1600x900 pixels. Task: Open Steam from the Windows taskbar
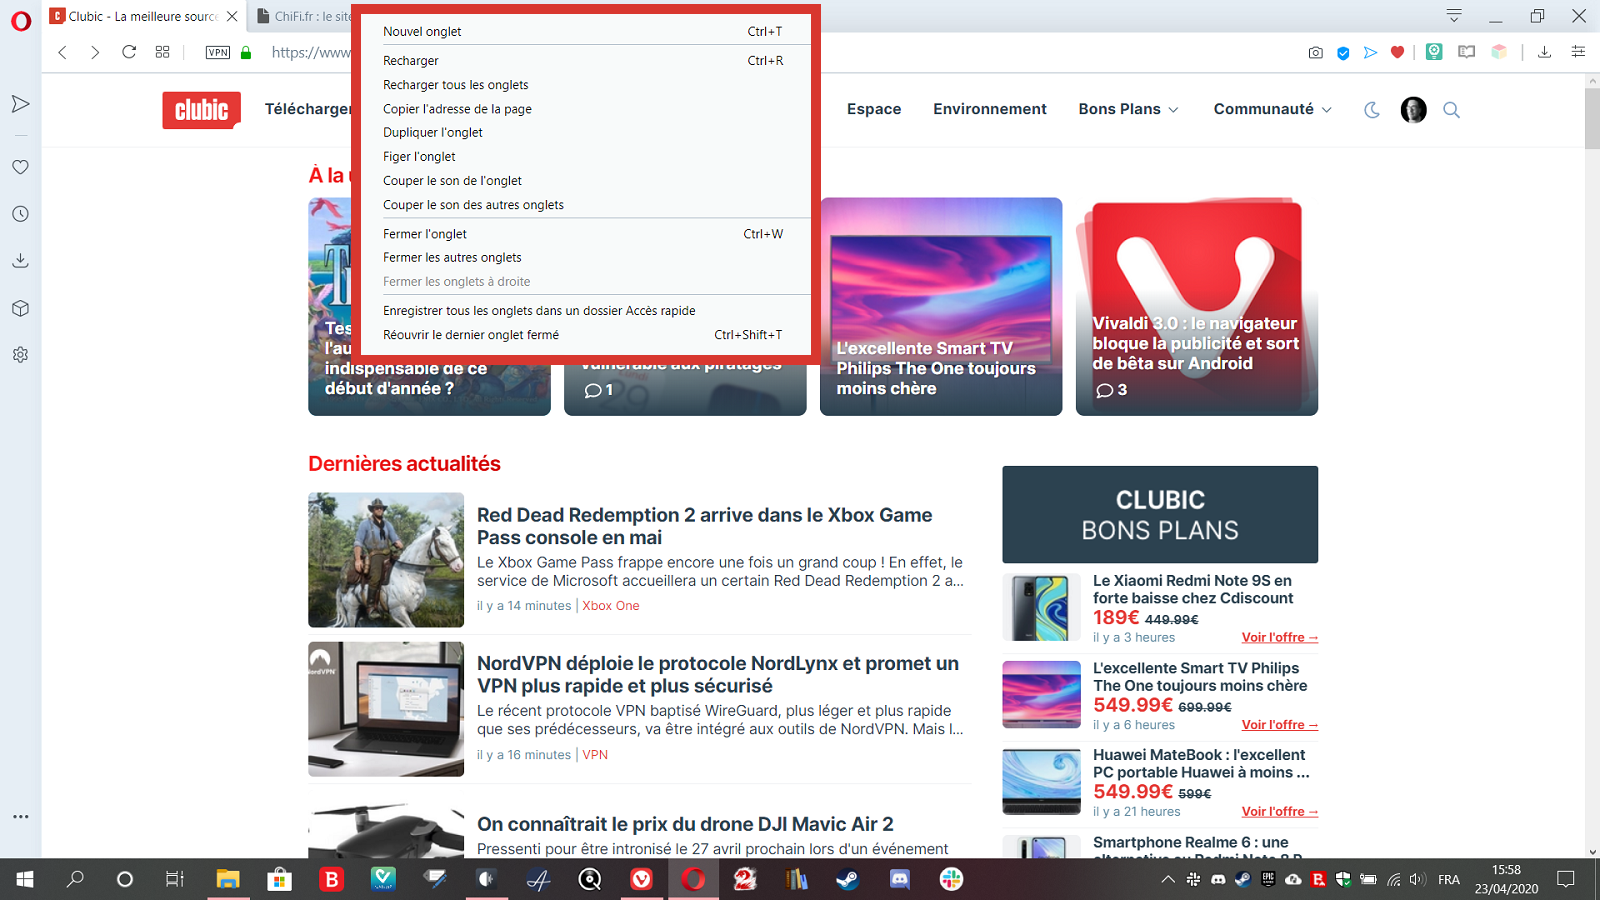pos(847,879)
